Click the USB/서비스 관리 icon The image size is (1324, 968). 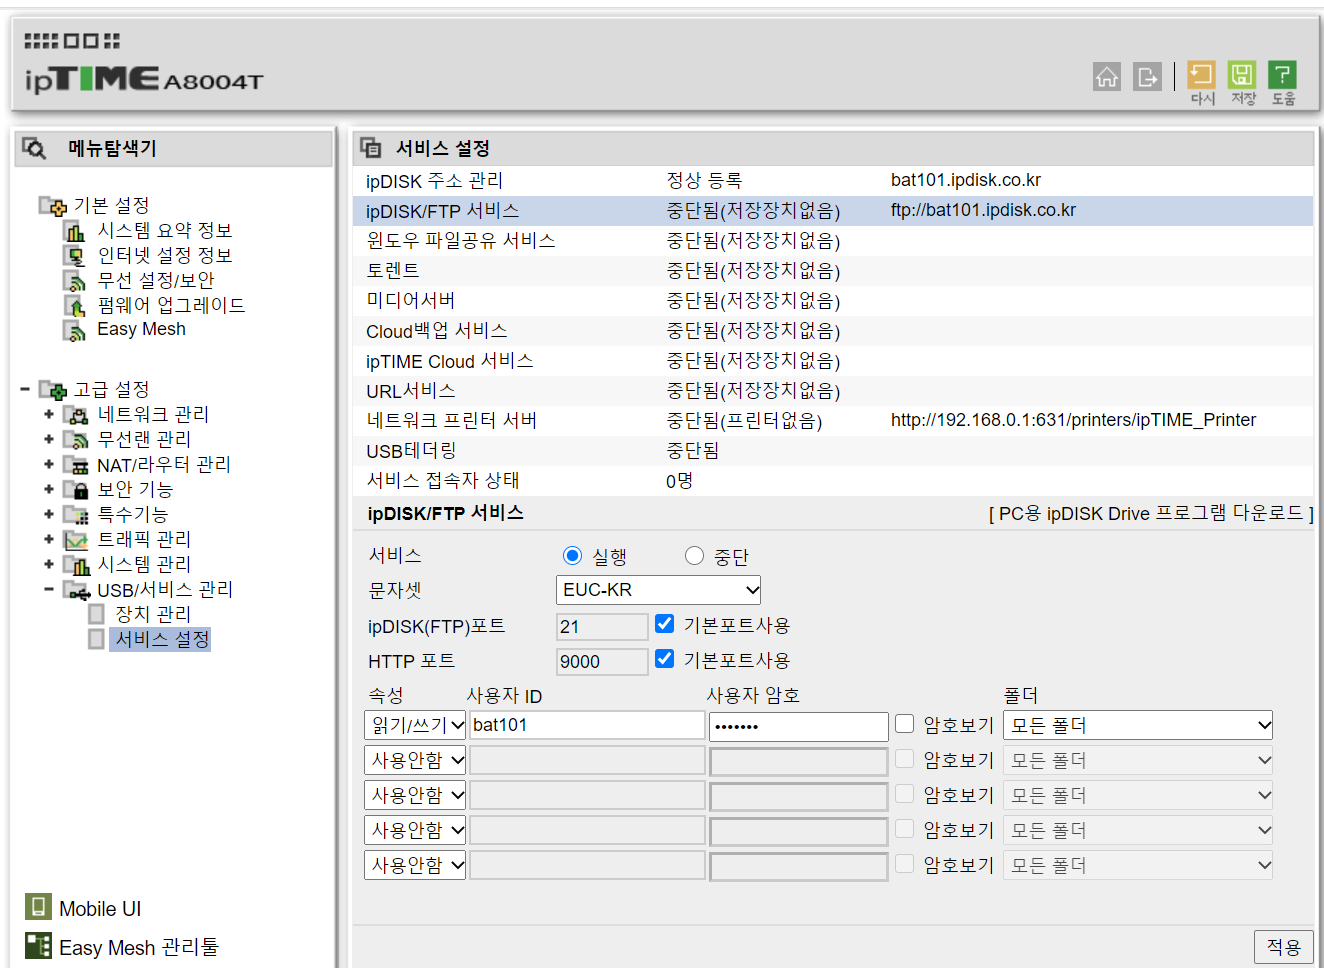pyautogui.click(x=77, y=590)
